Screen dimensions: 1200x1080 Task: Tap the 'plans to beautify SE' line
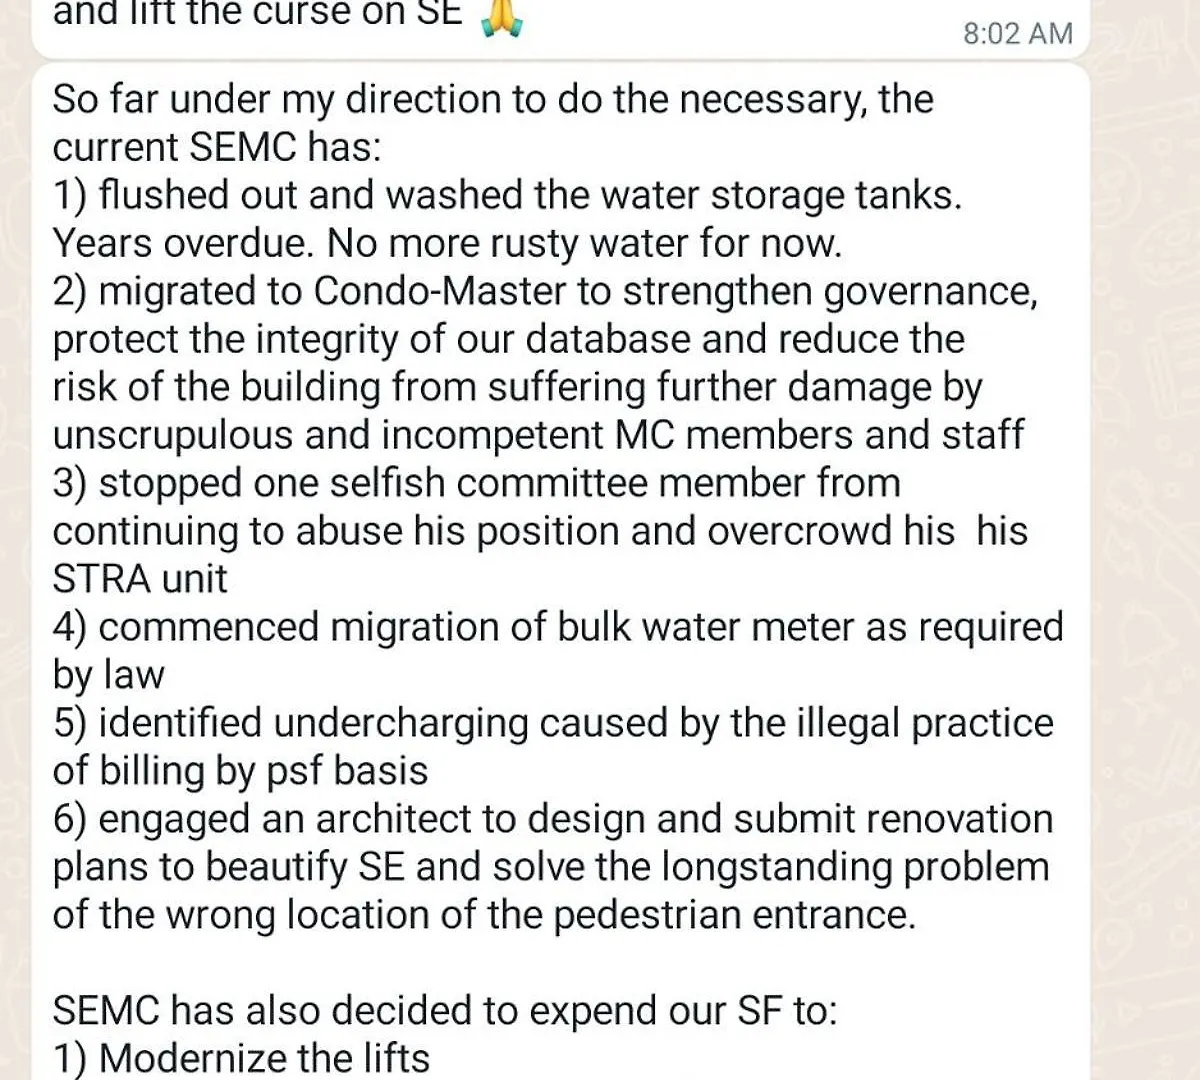[x=551, y=867]
